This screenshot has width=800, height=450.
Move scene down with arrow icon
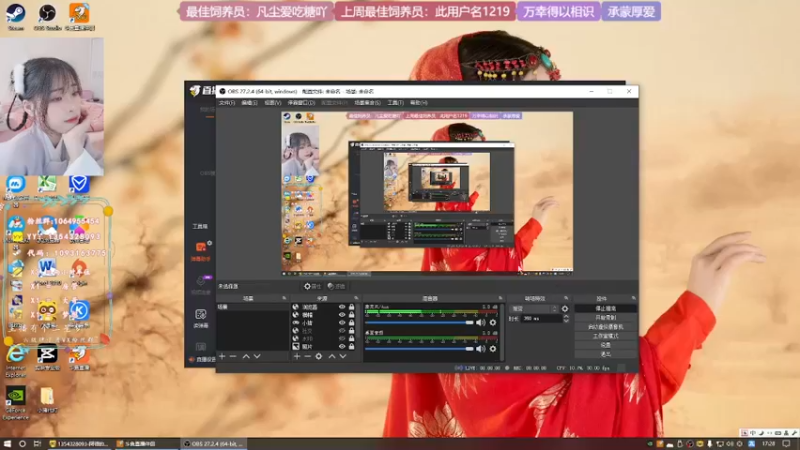point(257,356)
